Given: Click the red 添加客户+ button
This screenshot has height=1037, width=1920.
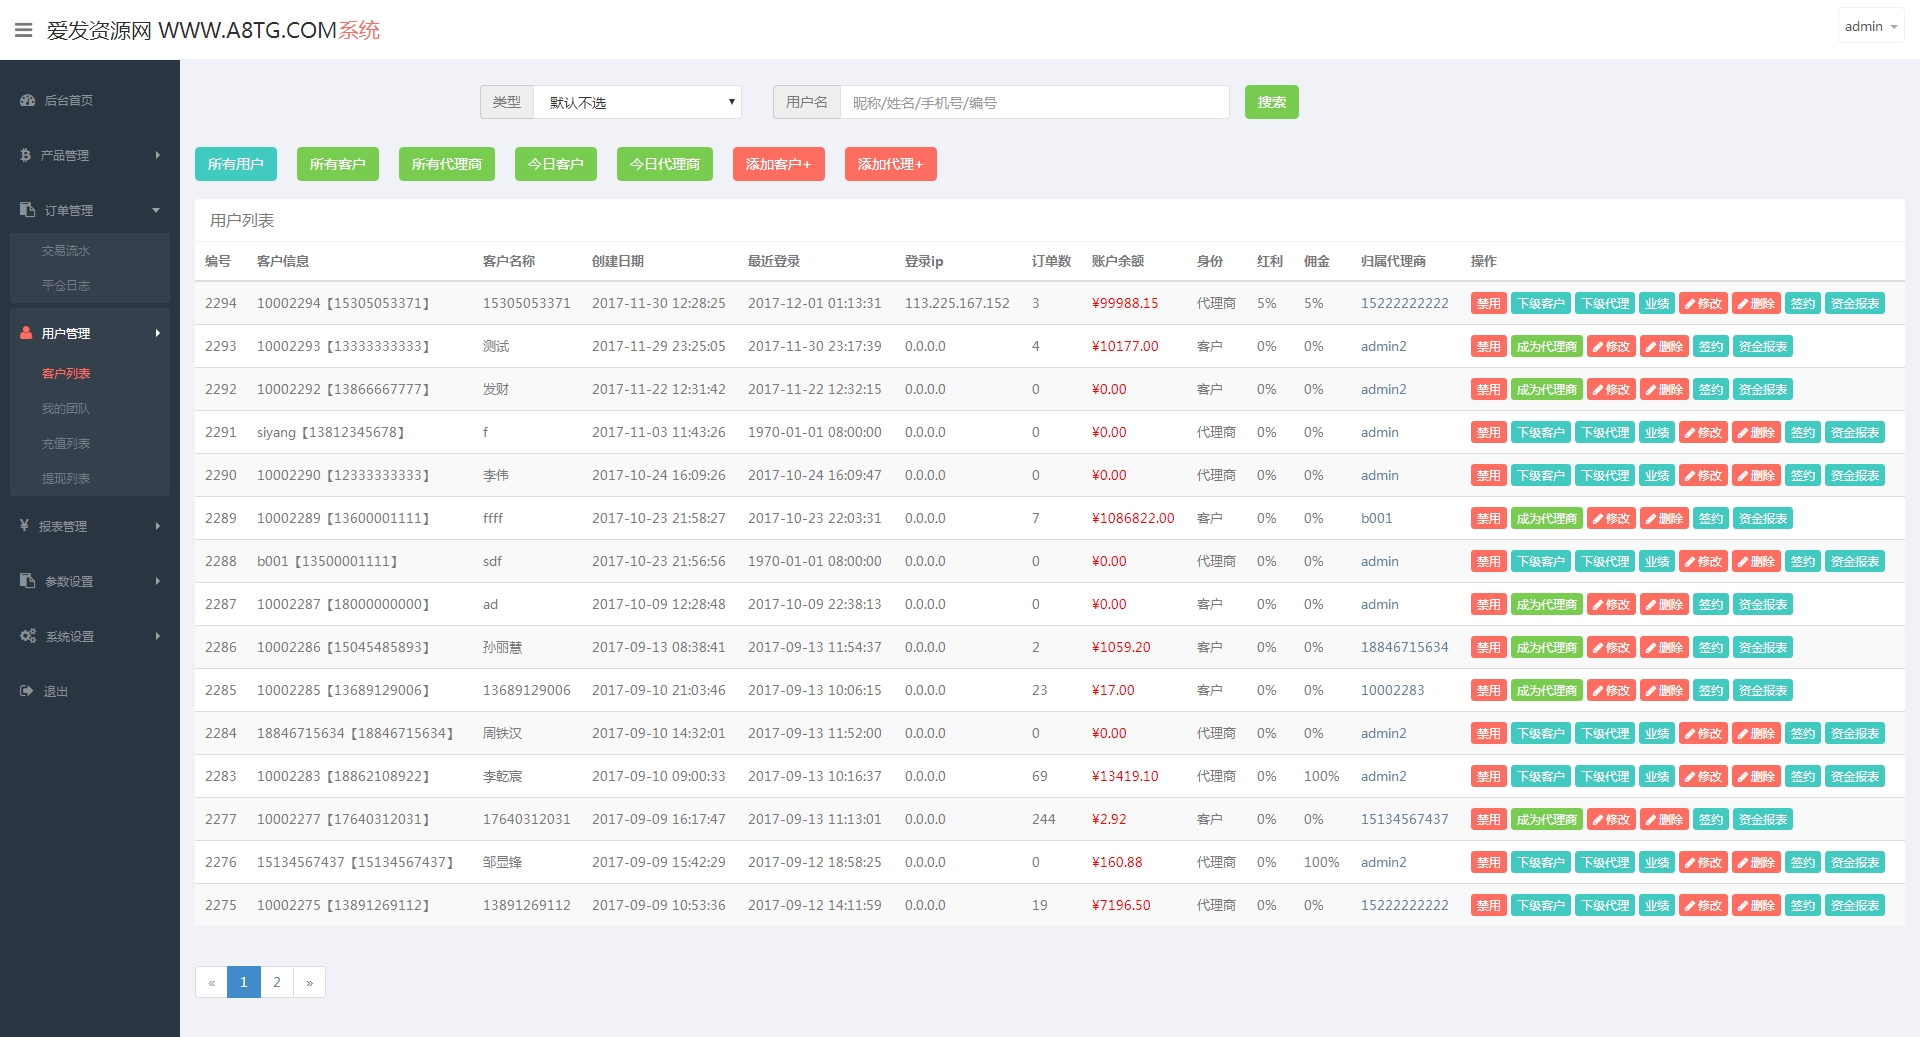Looking at the screenshot, I should pyautogui.click(x=778, y=164).
